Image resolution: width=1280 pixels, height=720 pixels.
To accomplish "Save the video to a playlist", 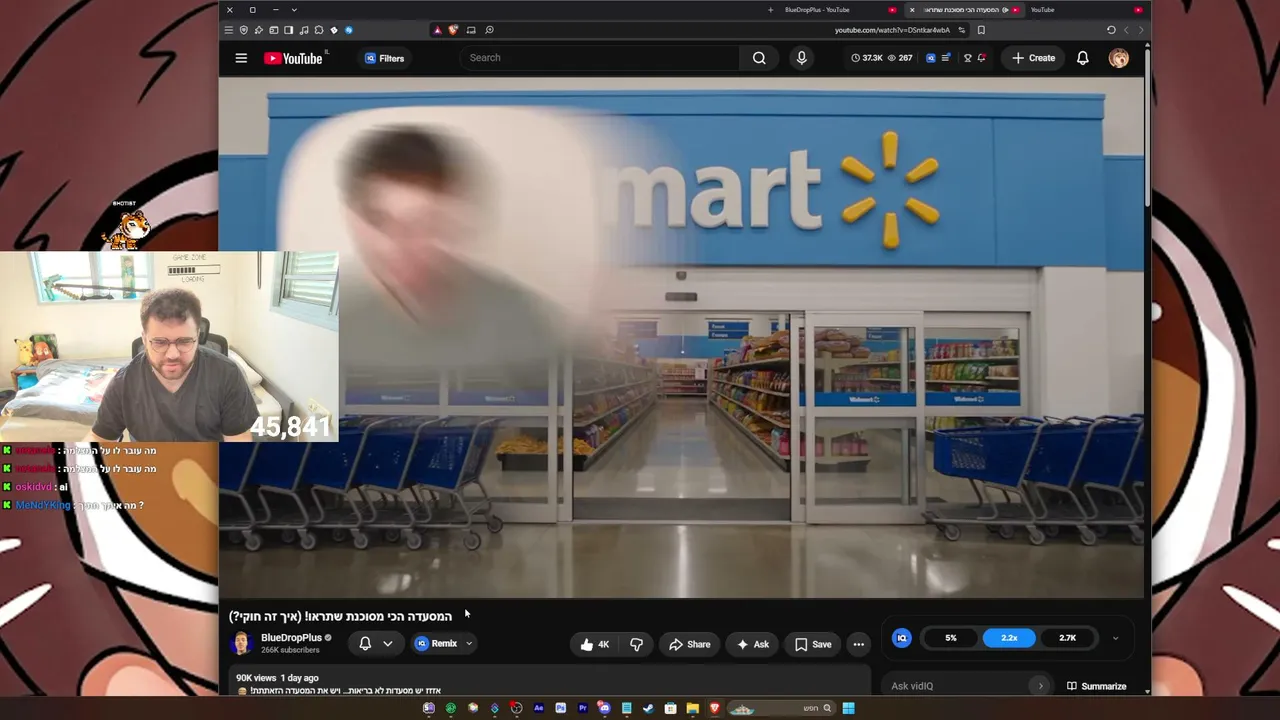I will 812,644.
